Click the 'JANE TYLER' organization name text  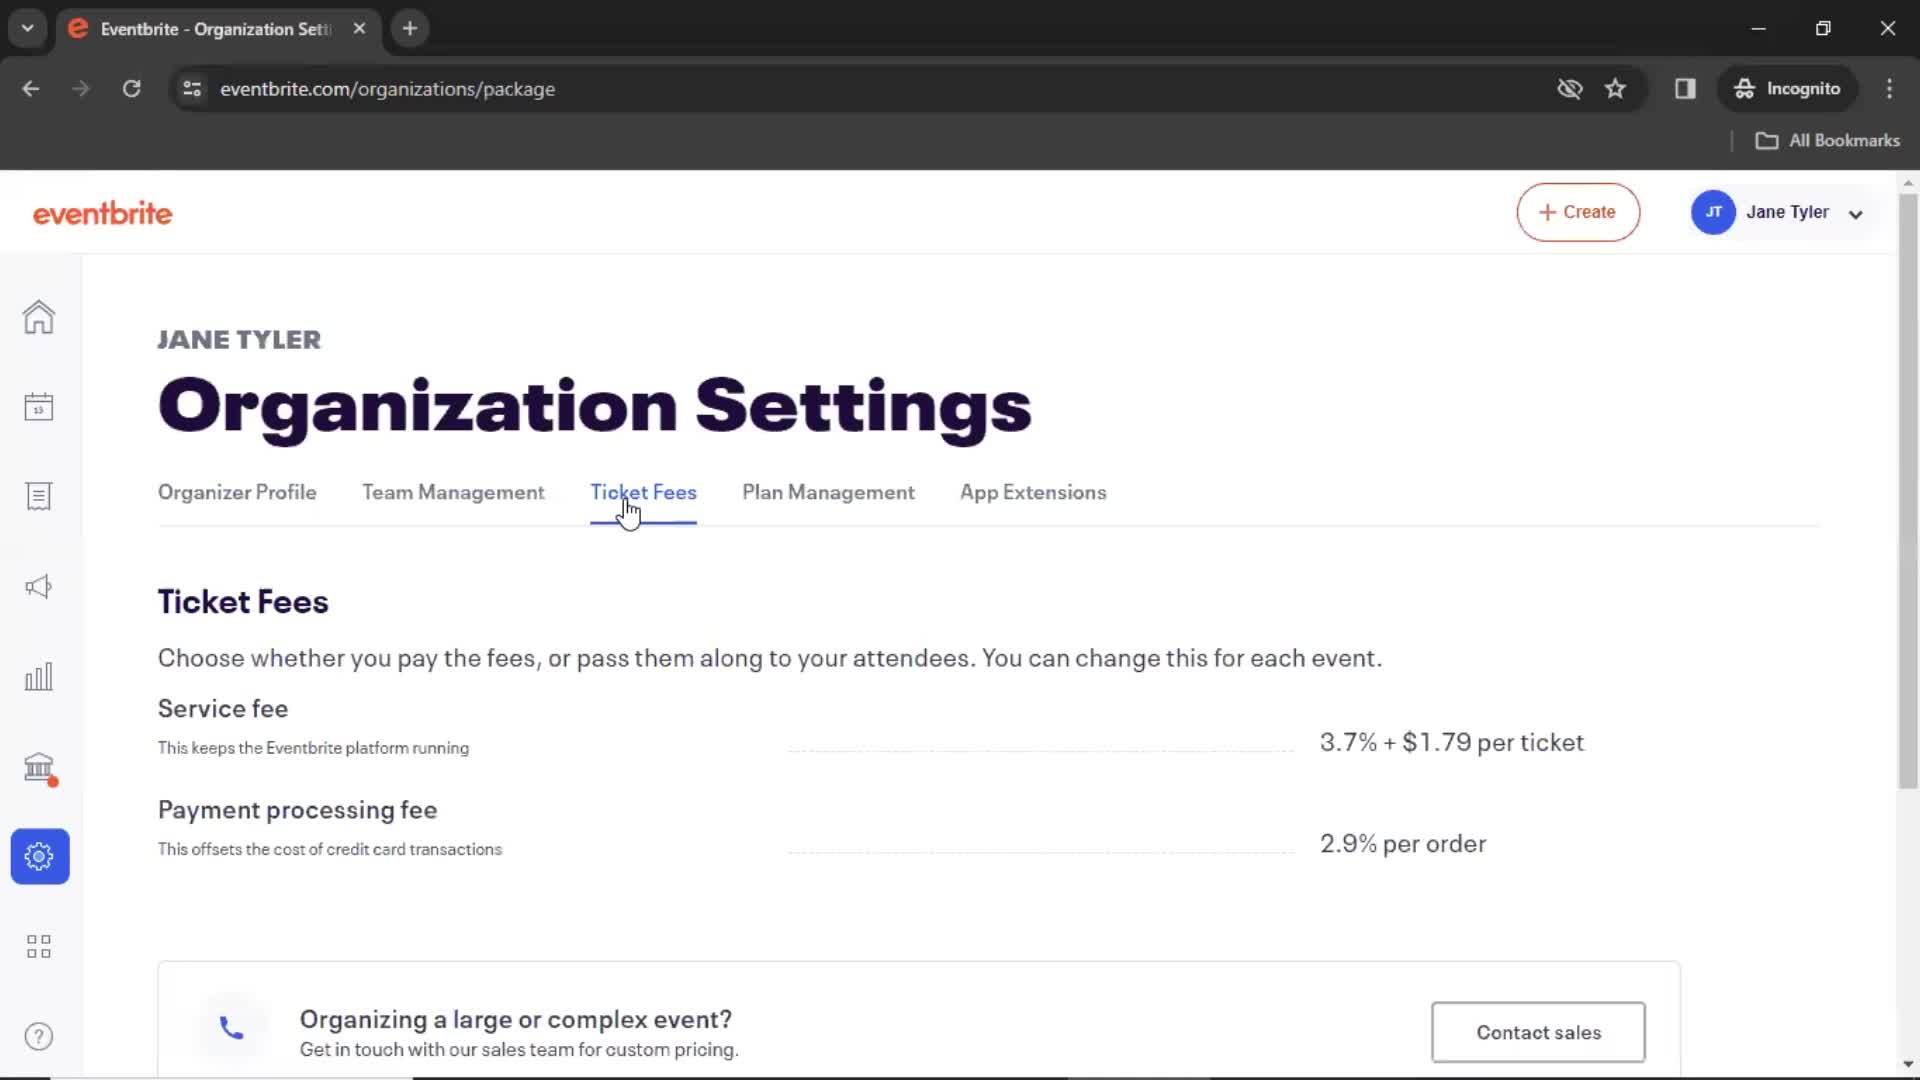(239, 340)
